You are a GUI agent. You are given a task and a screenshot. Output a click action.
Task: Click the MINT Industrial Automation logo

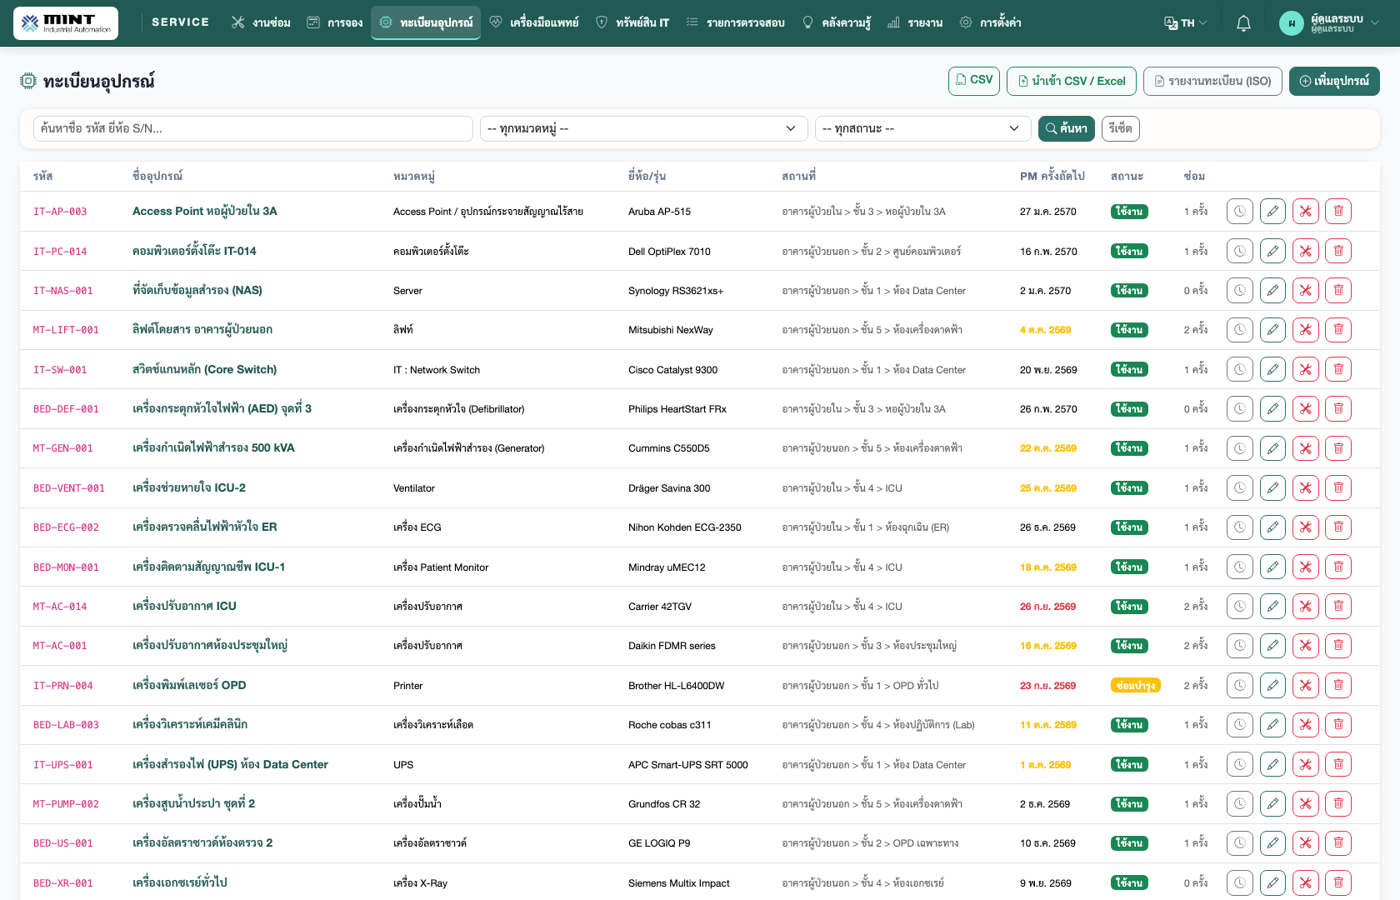pyautogui.click(x=66, y=23)
